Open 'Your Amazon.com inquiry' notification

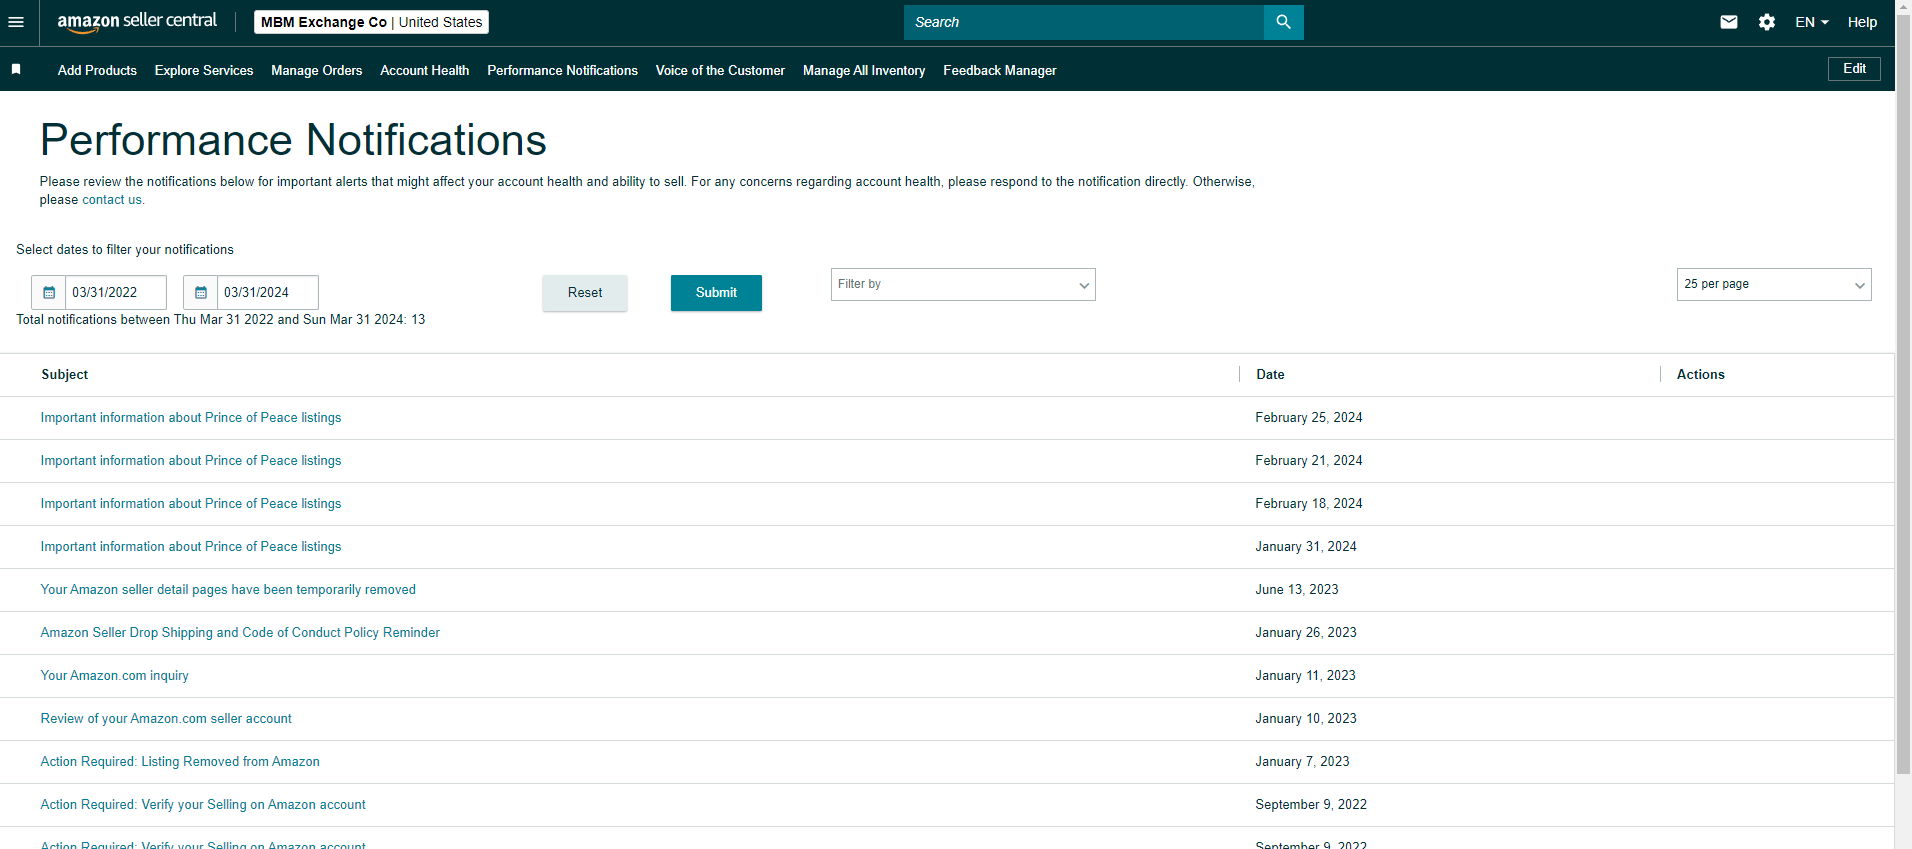[114, 676]
